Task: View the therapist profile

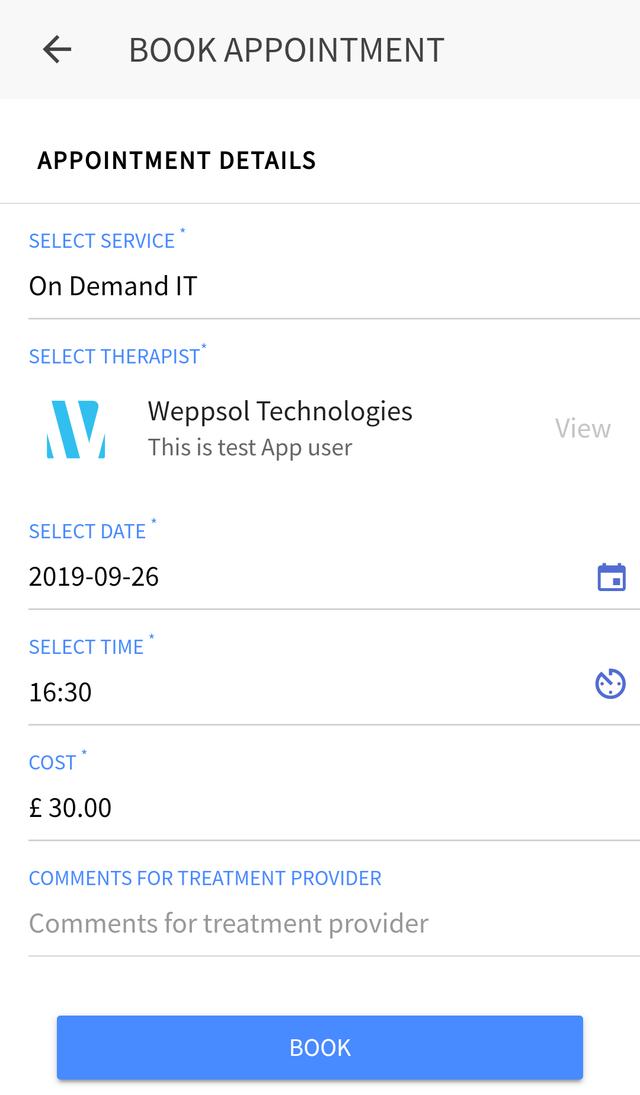Action: pyautogui.click(x=583, y=428)
